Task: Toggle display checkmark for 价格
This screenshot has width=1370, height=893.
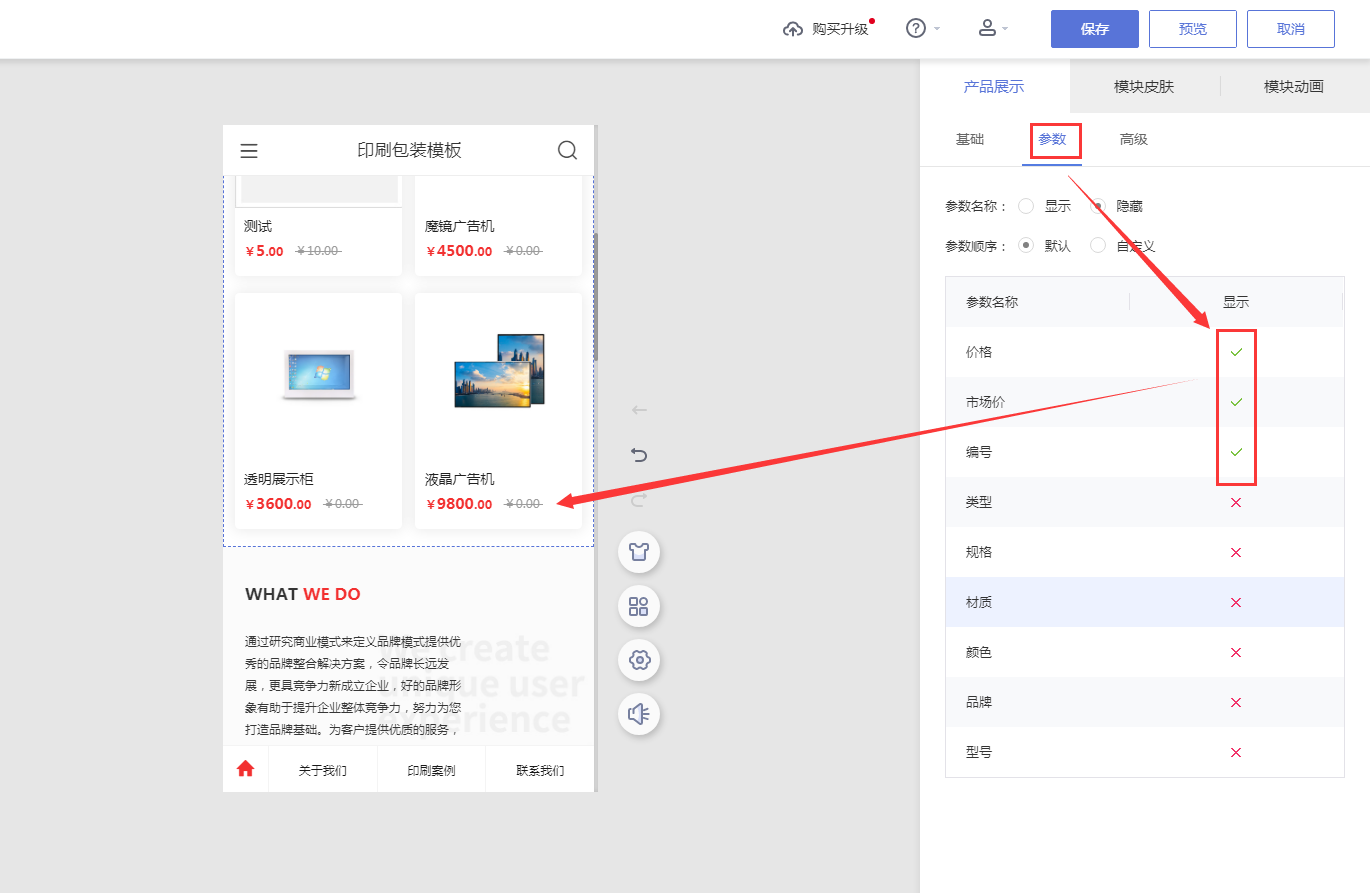Action: coord(1236,352)
